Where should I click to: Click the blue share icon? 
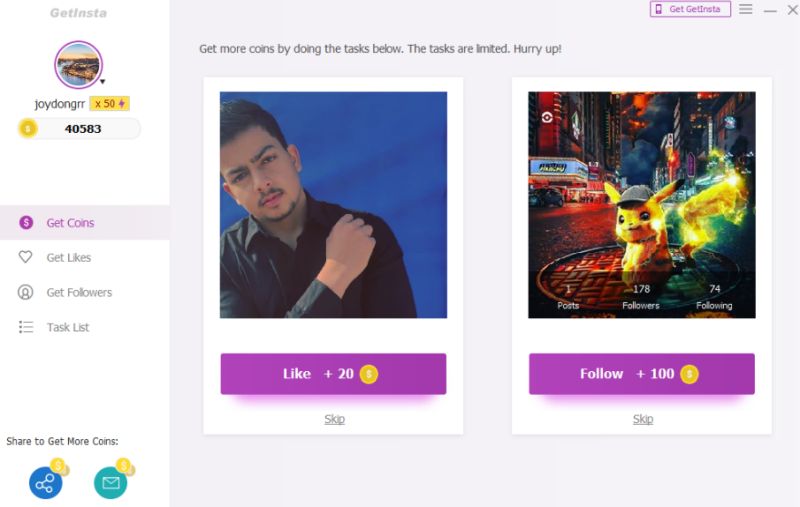pyautogui.click(x=45, y=483)
